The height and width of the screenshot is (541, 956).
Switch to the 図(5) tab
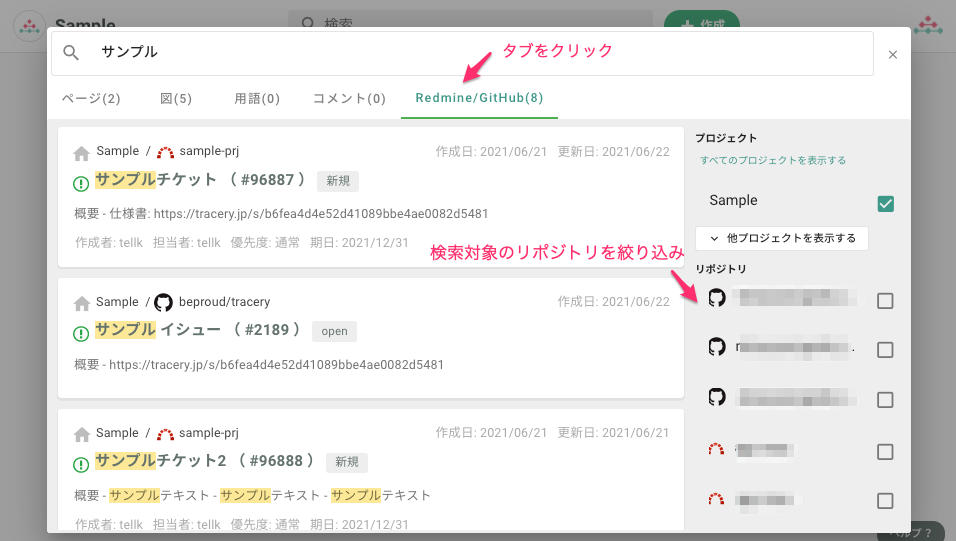coord(176,98)
